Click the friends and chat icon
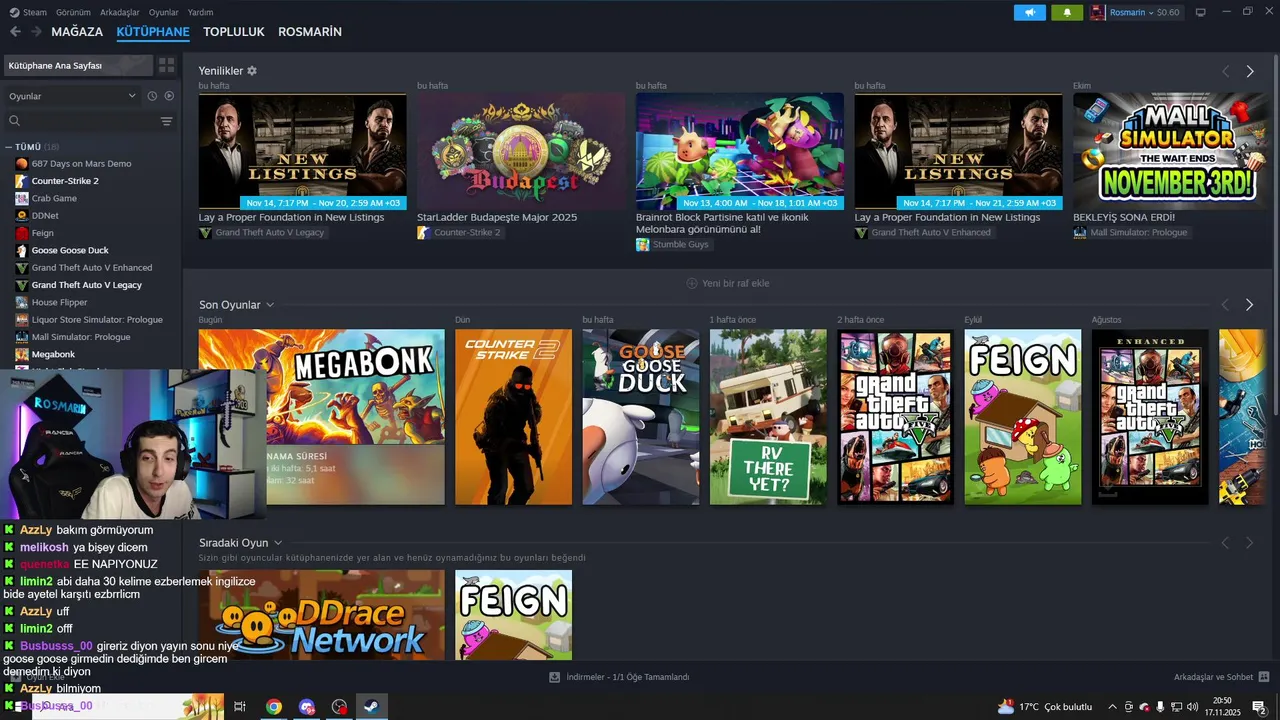This screenshot has width=1280, height=720. [1264, 677]
